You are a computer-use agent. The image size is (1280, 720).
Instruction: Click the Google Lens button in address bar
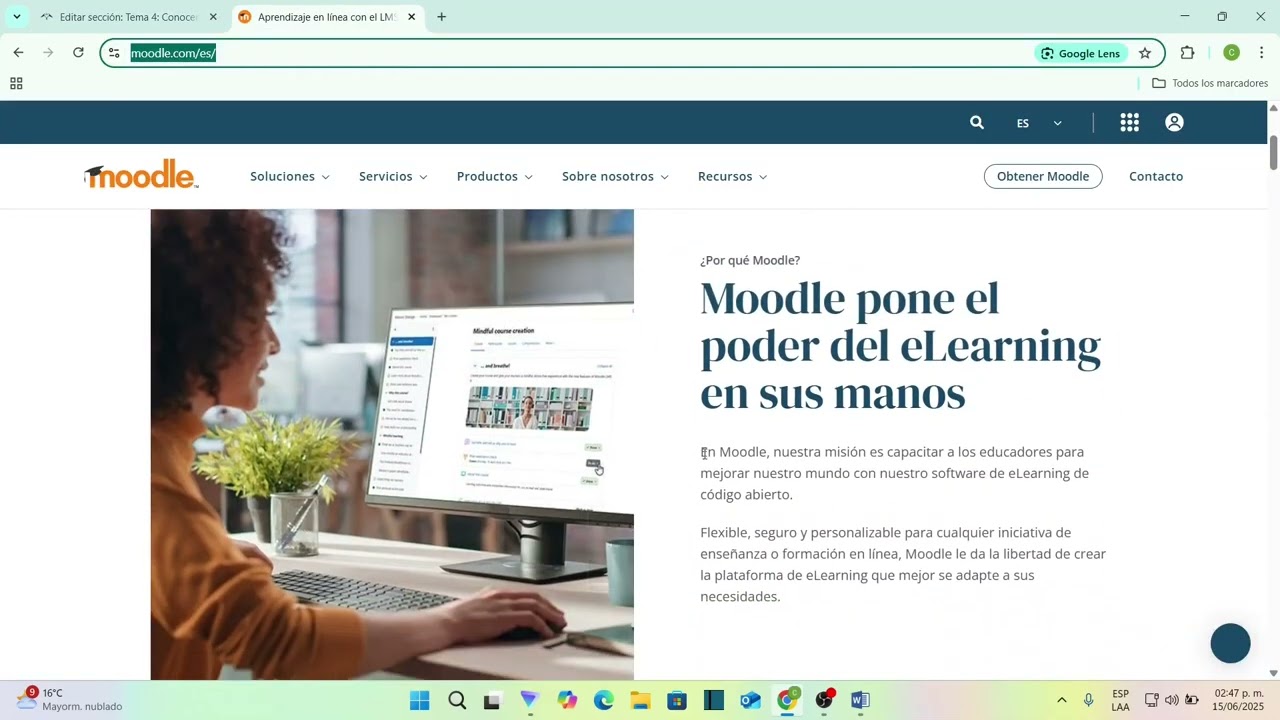point(1081,53)
